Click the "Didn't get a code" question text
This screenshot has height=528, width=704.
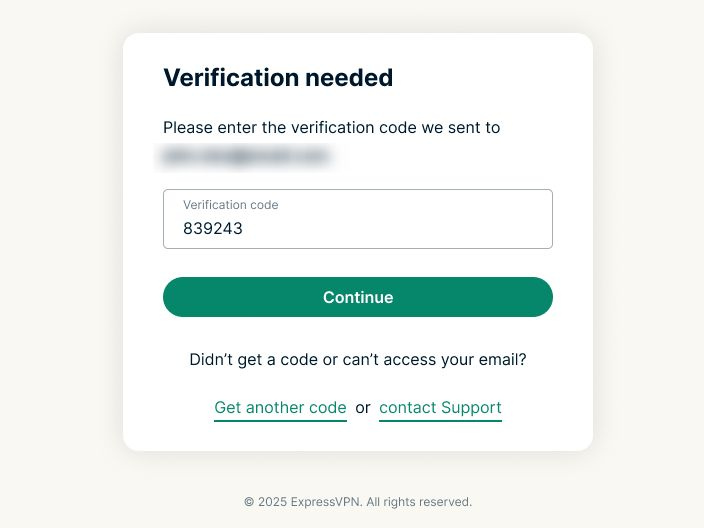tap(358, 360)
